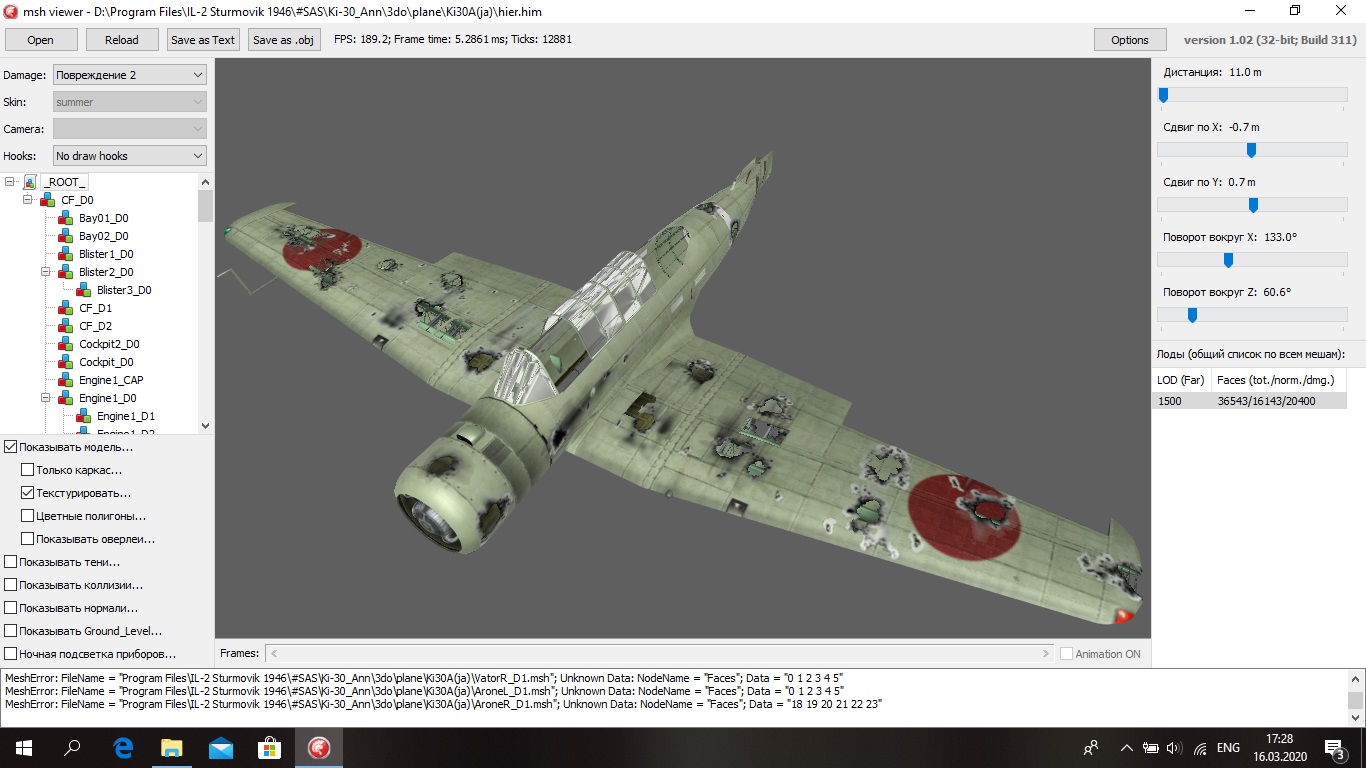
Task: Open File Explorer from taskbar
Action: coord(172,747)
